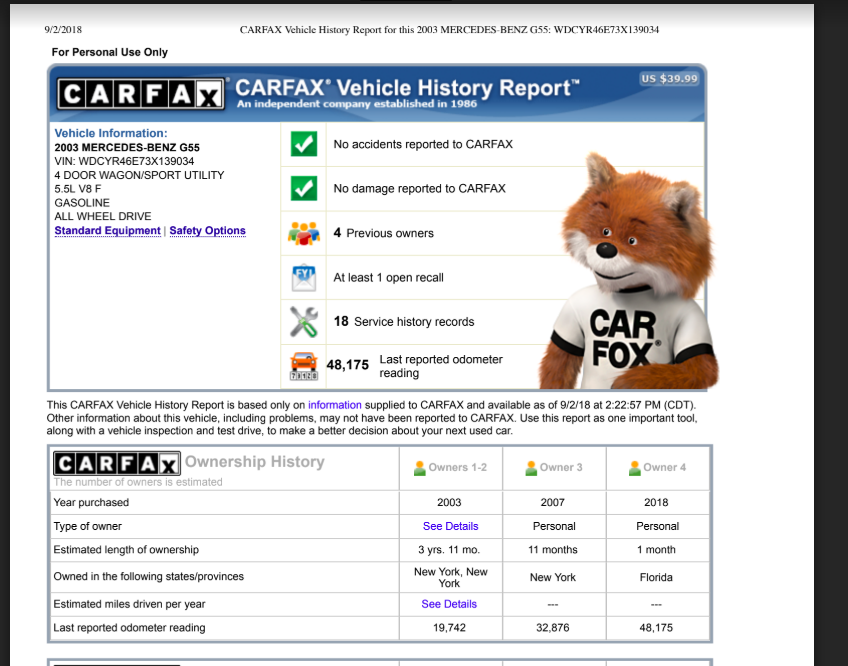Viewport: 848px width, 666px height.
Task: Click the orange car odometer icon
Action: click(304, 366)
